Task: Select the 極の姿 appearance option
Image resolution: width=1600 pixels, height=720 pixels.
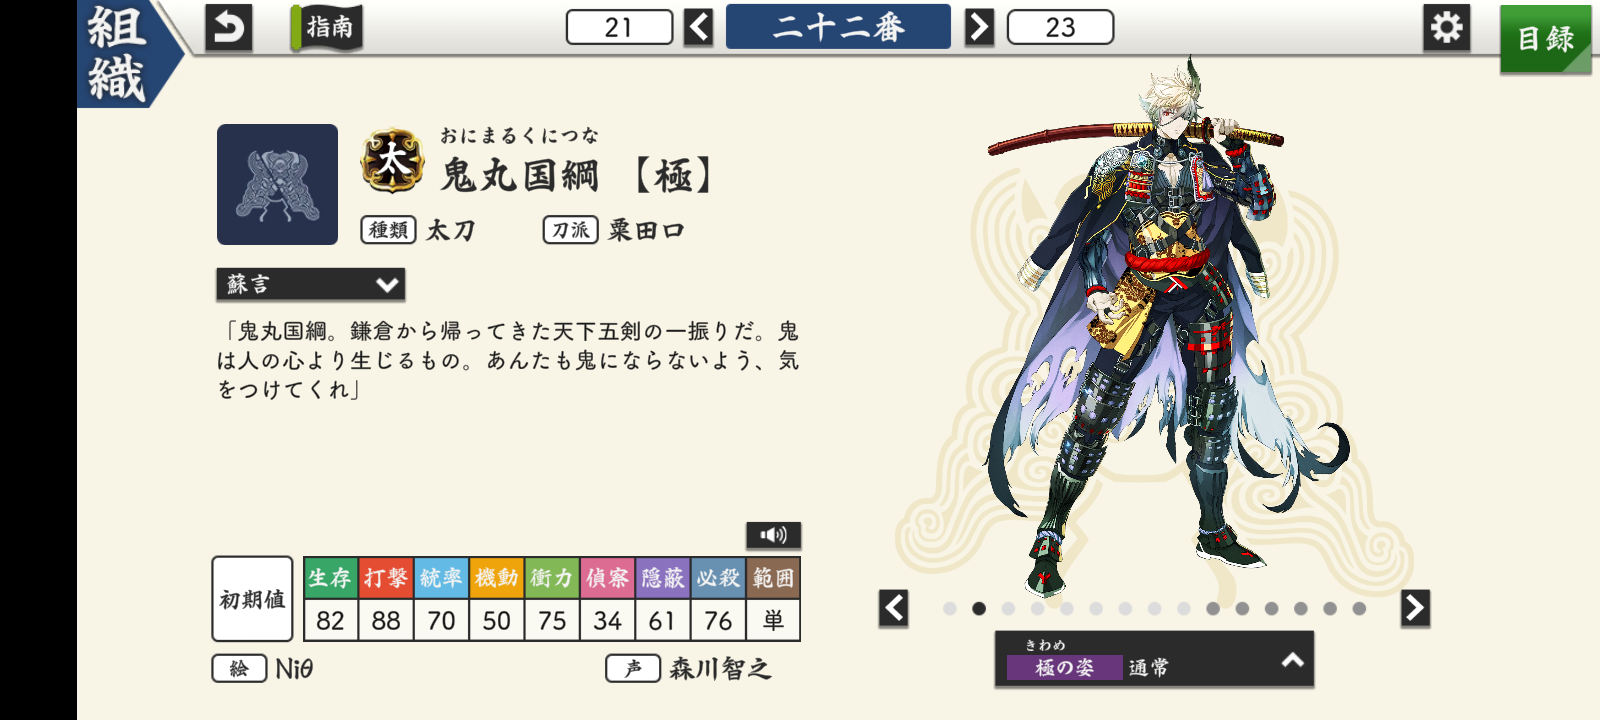Action: [x=1064, y=667]
